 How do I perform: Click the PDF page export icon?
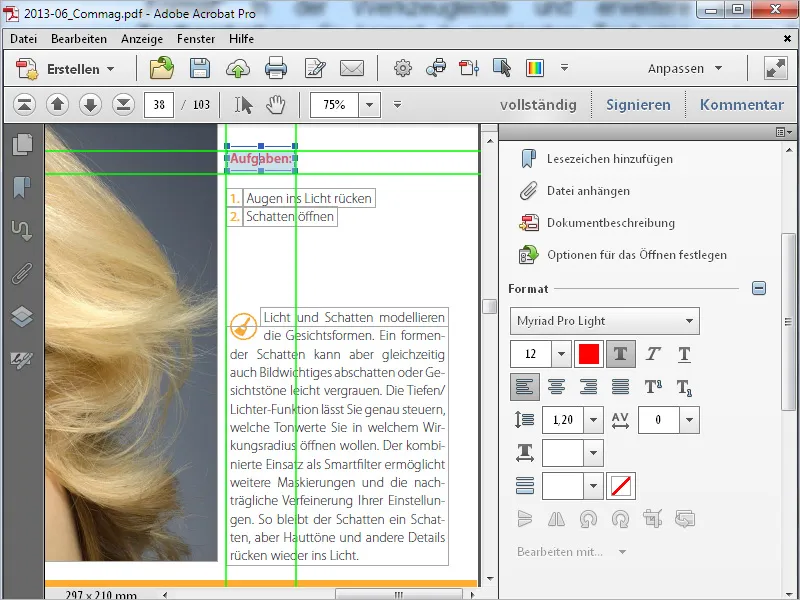click(x=469, y=68)
